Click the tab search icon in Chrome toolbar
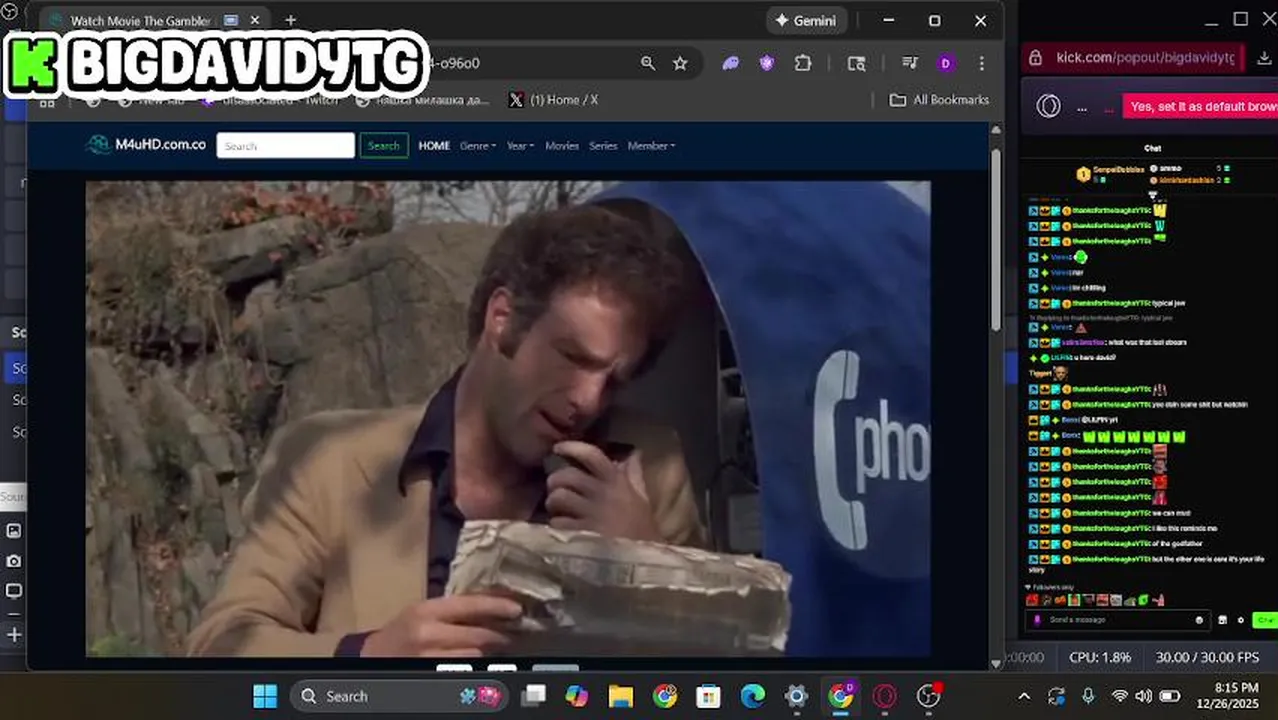This screenshot has height=720, width=1278. pyautogui.click(x=857, y=63)
